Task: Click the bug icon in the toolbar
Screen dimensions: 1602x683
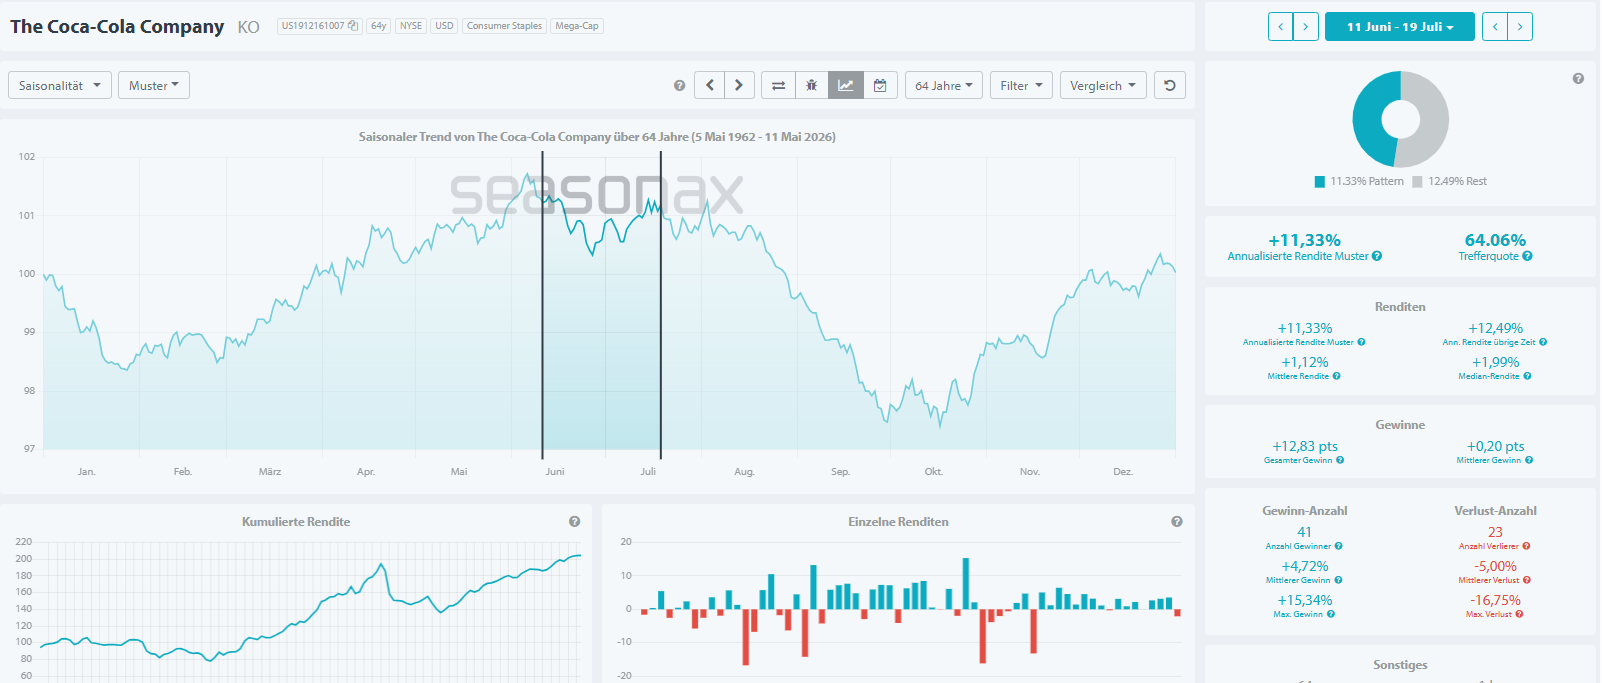Action: coord(812,85)
